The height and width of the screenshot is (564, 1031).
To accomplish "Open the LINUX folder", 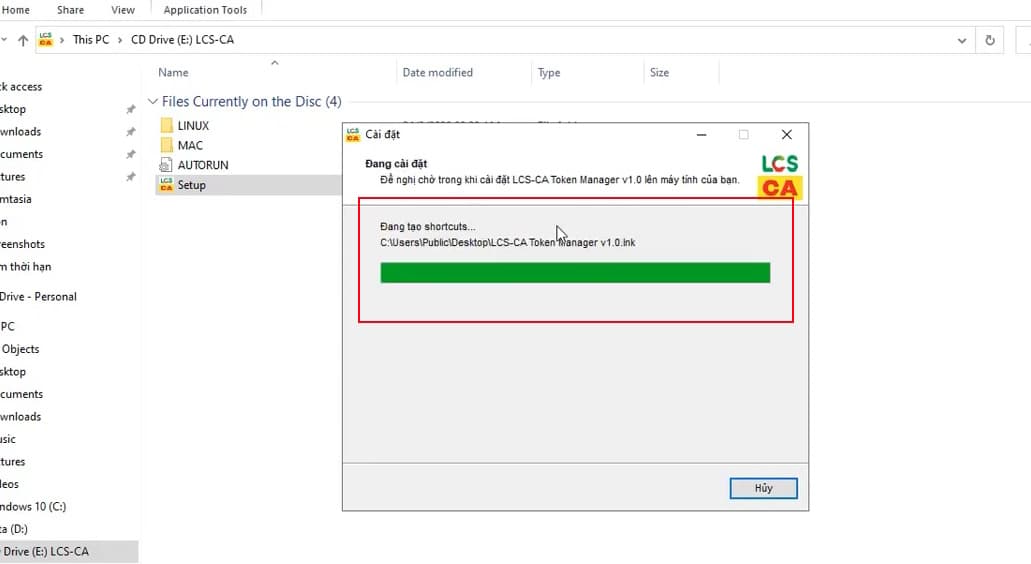I will [193, 126].
